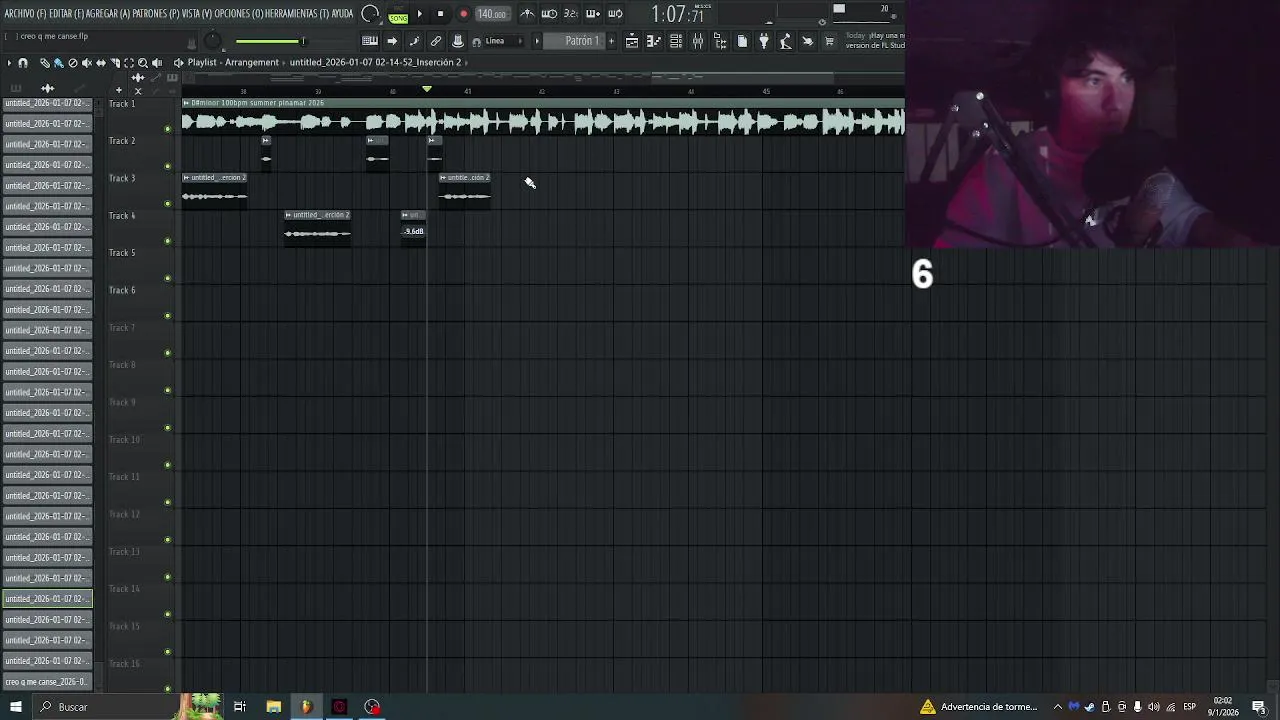Click the right-arrow auto-scroll icon
The image size is (1280, 720).
(x=392, y=41)
